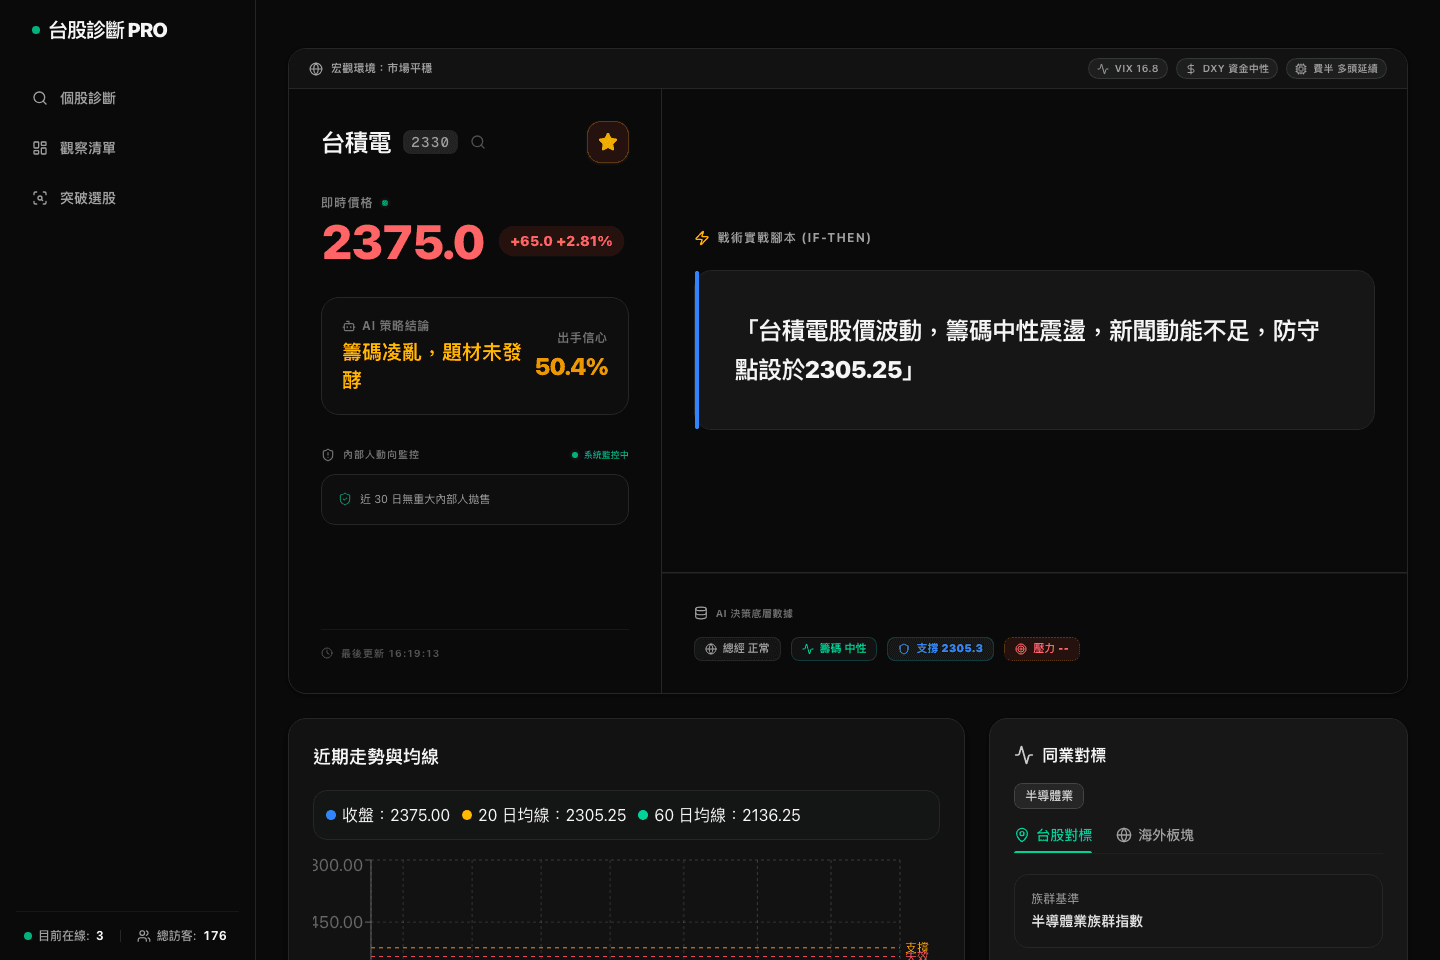Click the tactical script quote card
The image size is (1440, 960).
(x=1035, y=350)
